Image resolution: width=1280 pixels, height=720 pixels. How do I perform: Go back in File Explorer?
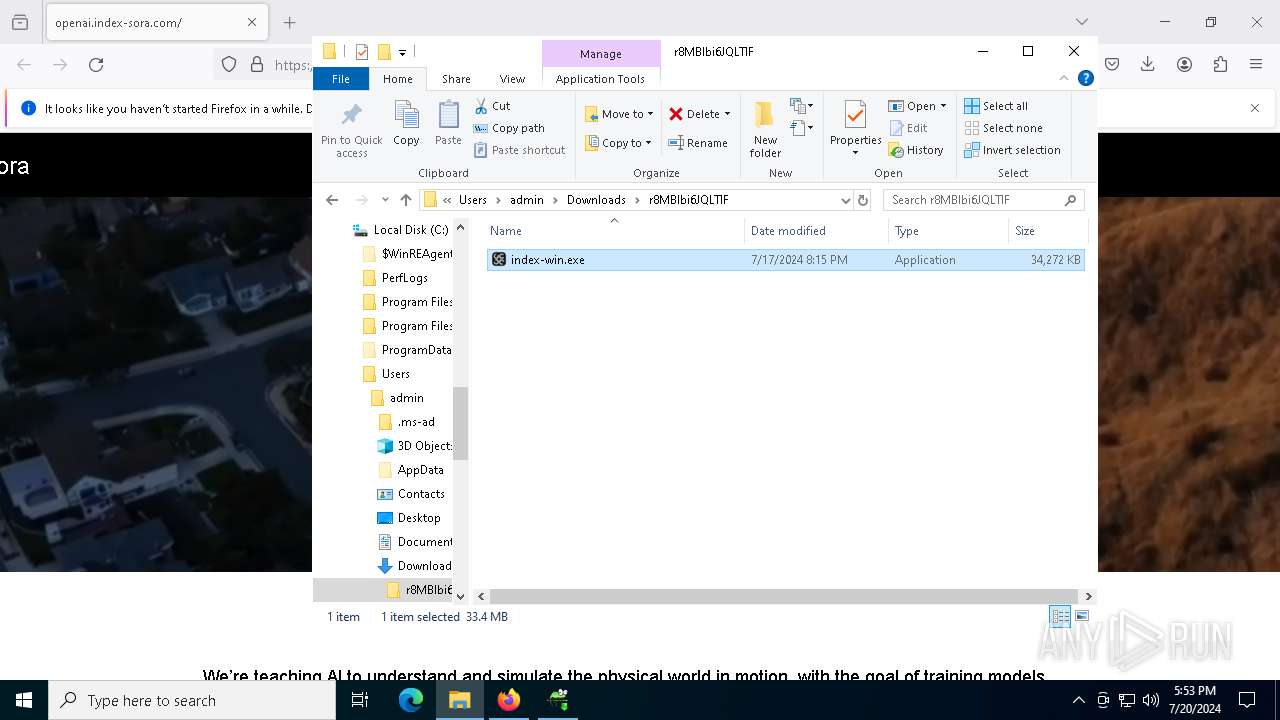coord(332,200)
